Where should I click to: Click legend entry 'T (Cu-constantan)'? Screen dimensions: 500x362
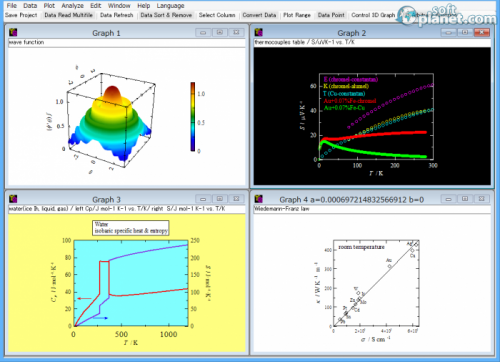[344, 94]
